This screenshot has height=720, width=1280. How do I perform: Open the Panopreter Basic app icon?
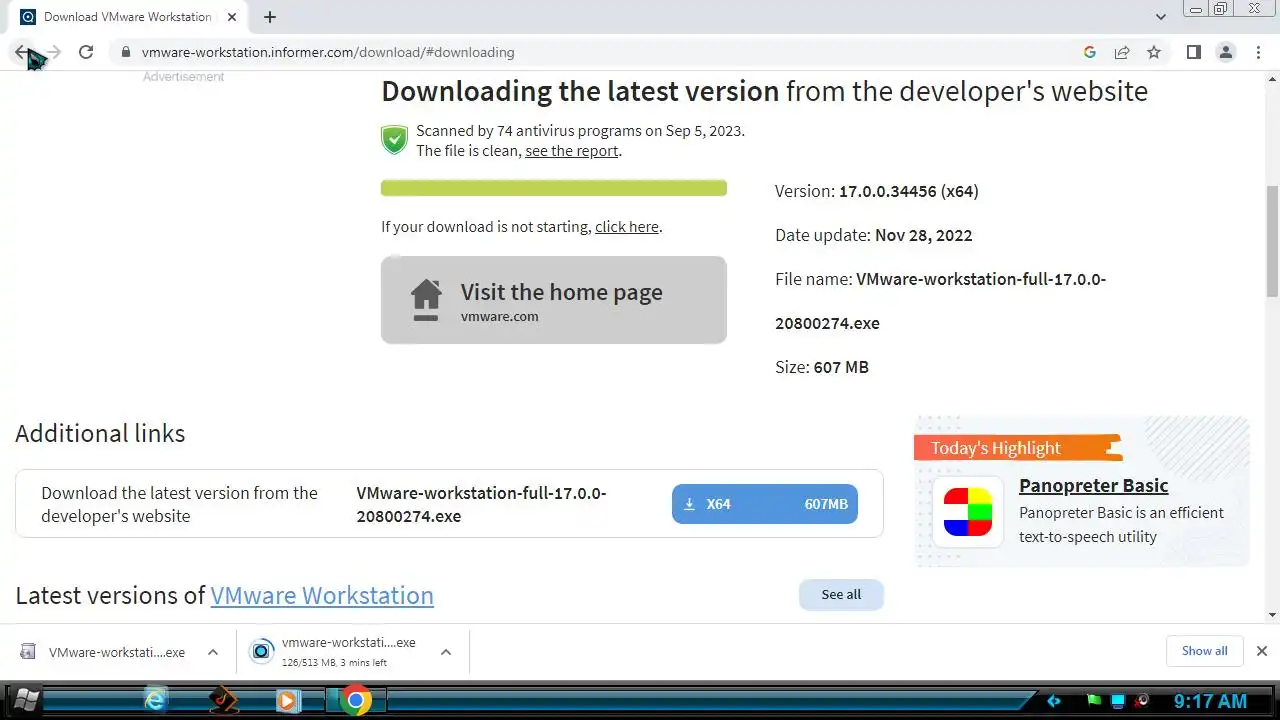point(968,512)
